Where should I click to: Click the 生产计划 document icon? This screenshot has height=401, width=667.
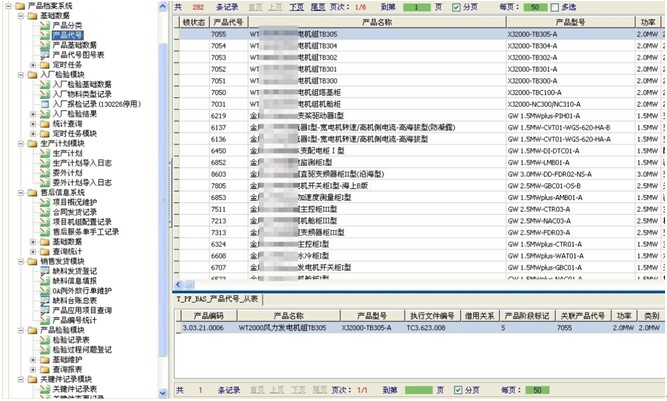tap(45, 150)
